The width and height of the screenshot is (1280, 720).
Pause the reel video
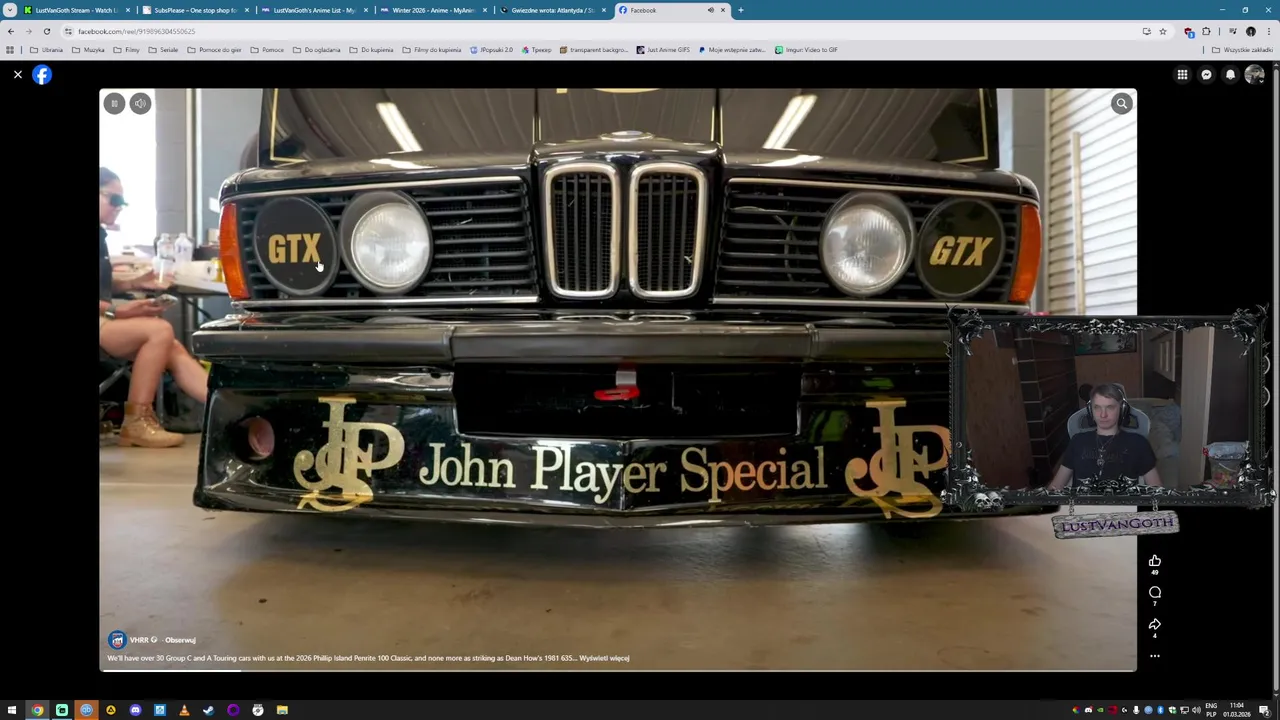tap(114, 103)
